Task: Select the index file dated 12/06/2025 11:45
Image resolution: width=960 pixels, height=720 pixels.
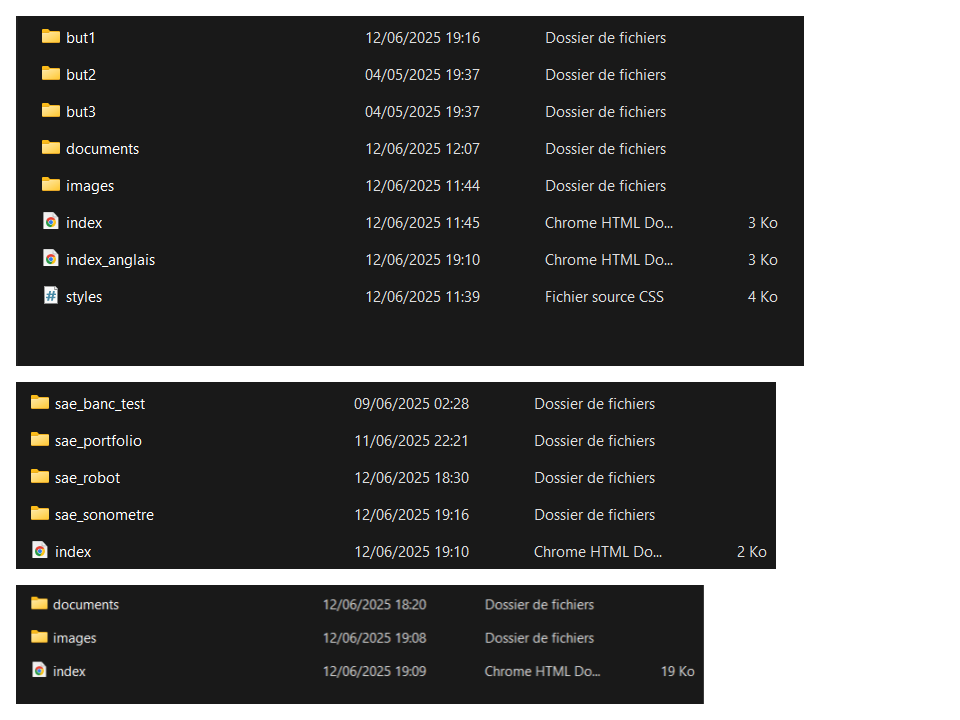Action: 84,223
